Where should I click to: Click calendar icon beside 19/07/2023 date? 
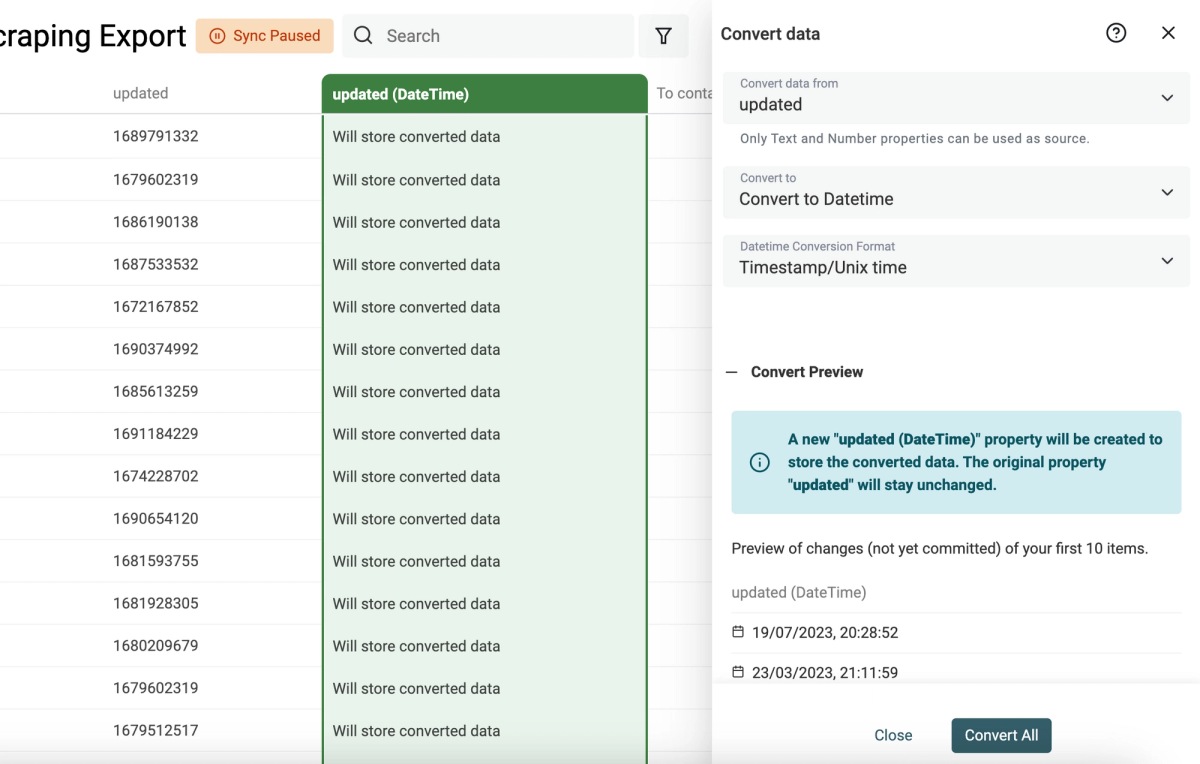(x=738, y=632)
